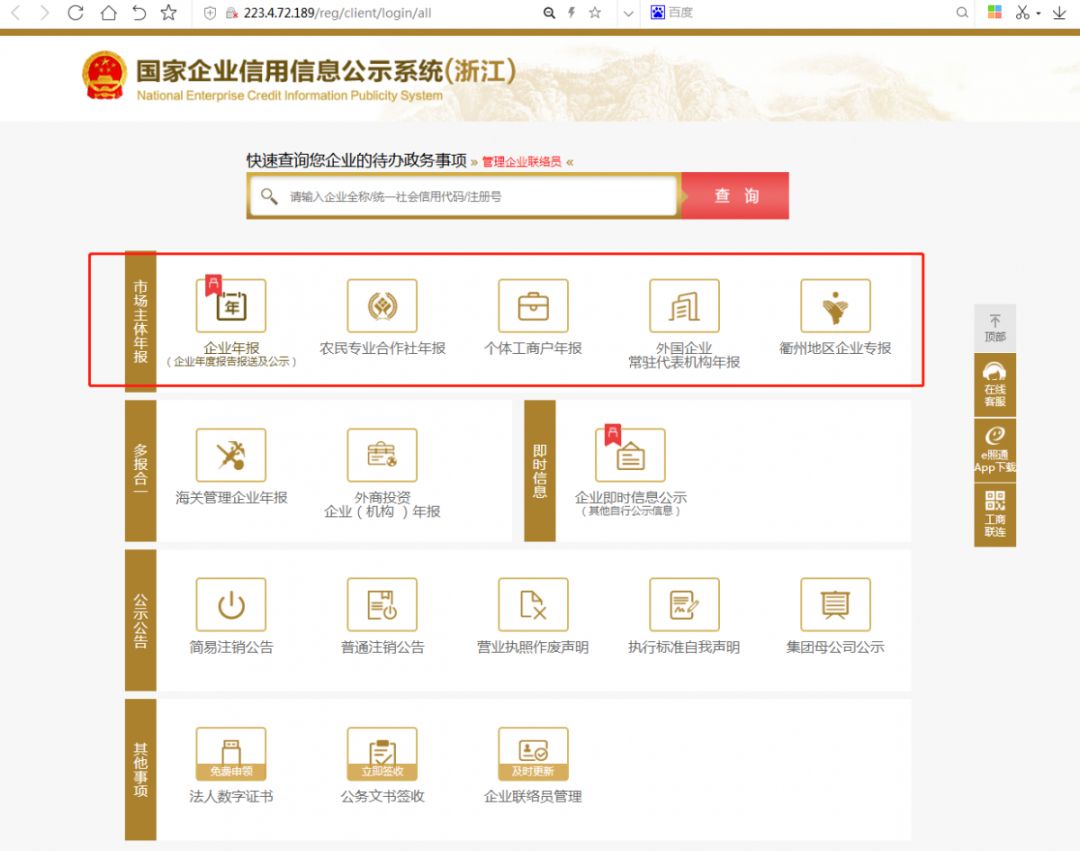The width and height of the screenshot is (1080, 851).
Task: Open 农民专业合作社年报 icon
Action: [x=382, y=306]
